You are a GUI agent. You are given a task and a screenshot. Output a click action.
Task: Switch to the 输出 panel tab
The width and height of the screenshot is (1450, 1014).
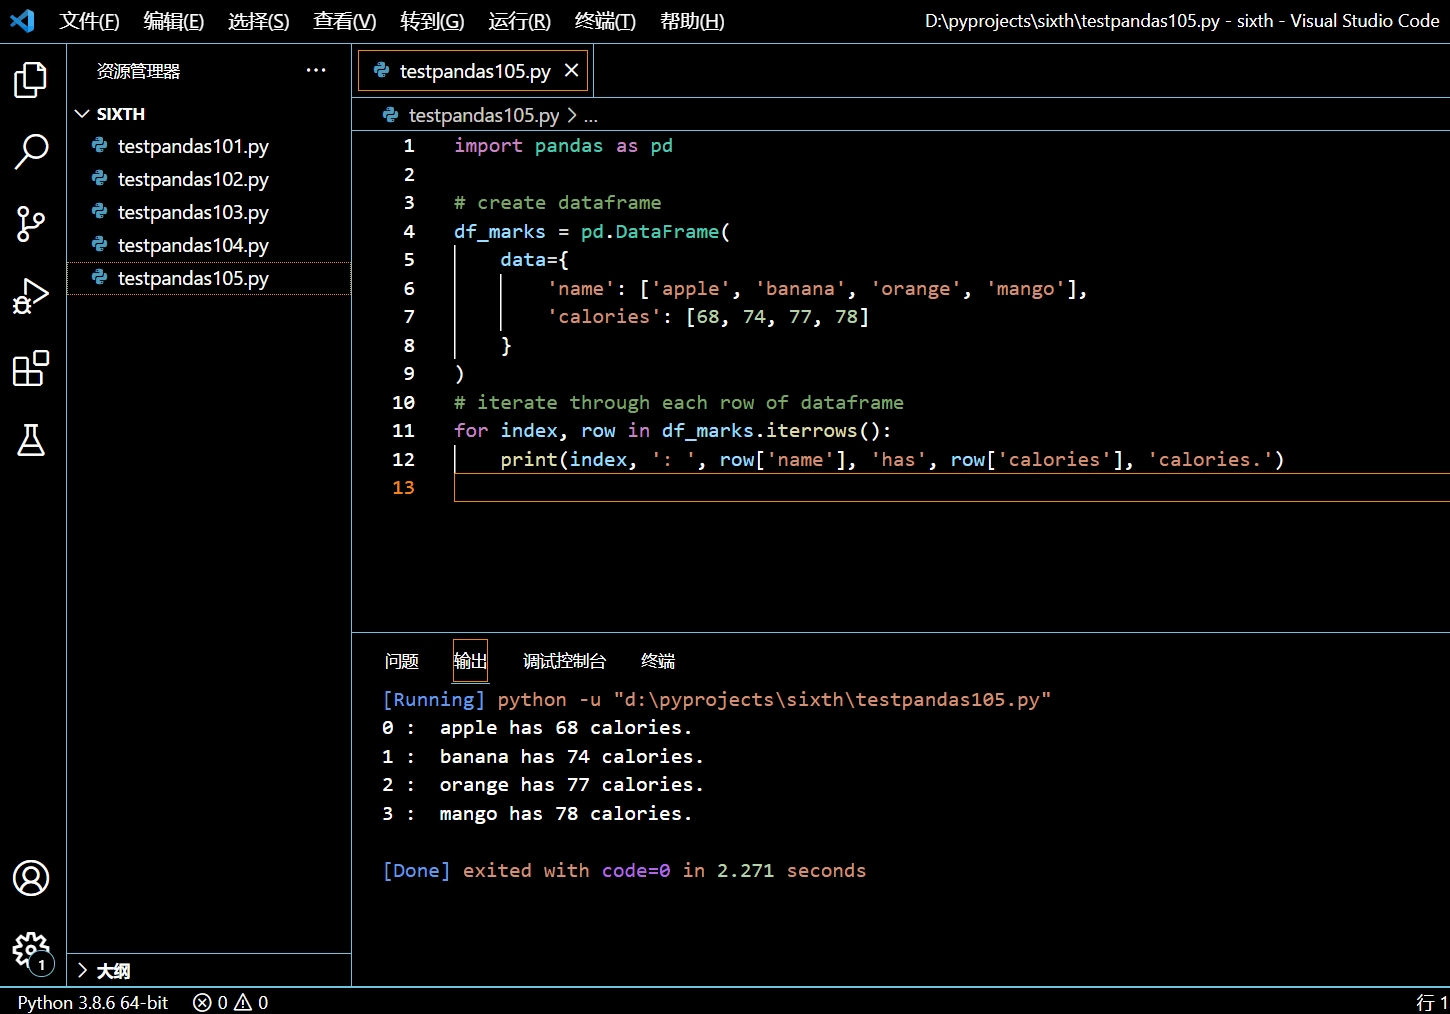tap(470, 661)
